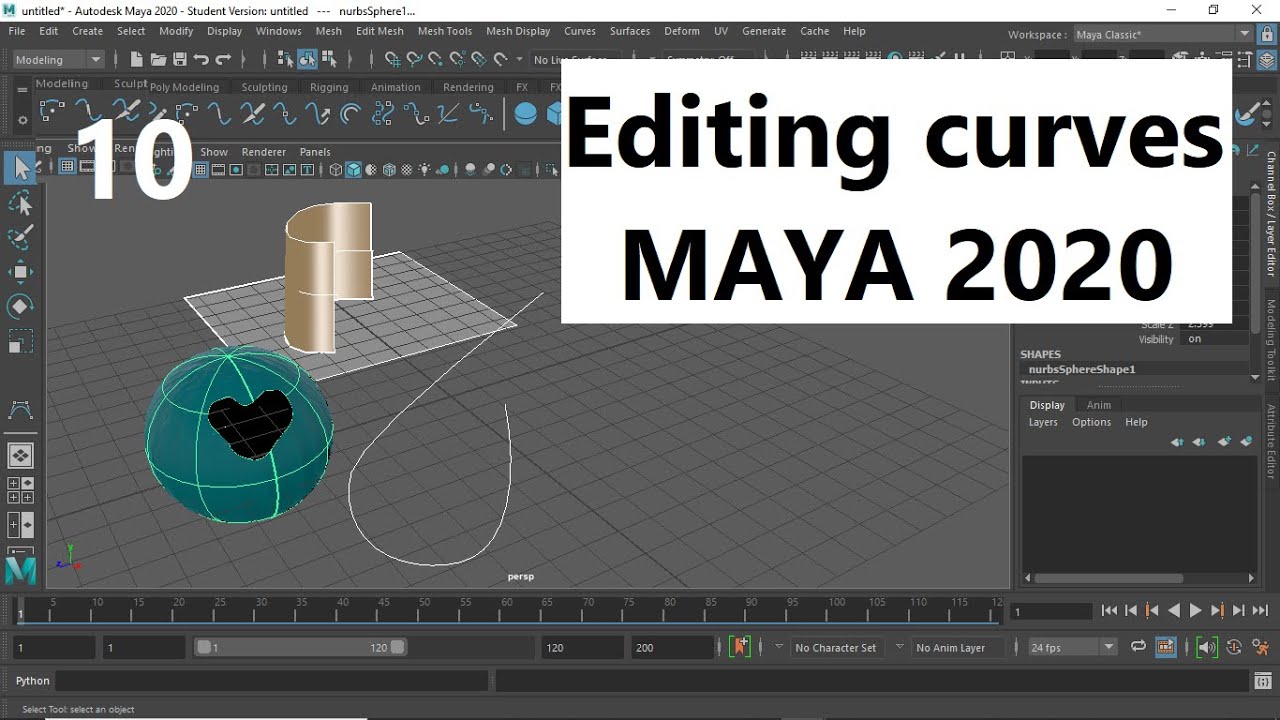Screen dimensions: 1280x720
Task: Undo the last action
Action: 201,60
